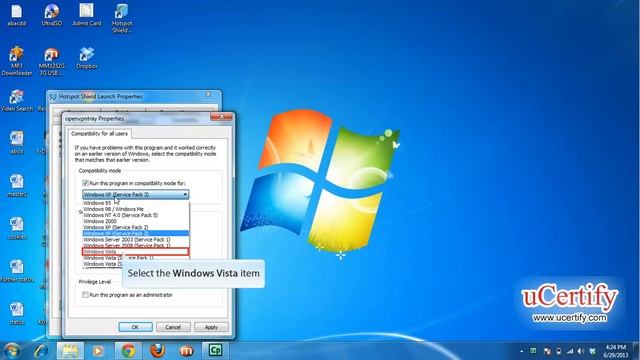
Task: Select the MMX352G 3G USB shortcut
Action: pyautogui.click(x=51, y=61)
